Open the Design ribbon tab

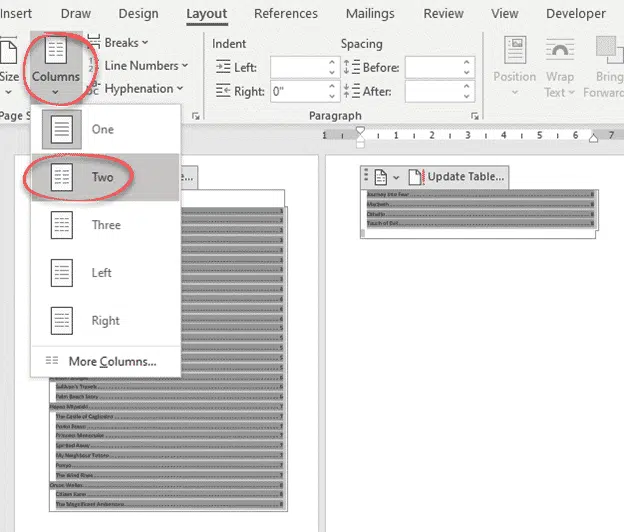point(138,14)
